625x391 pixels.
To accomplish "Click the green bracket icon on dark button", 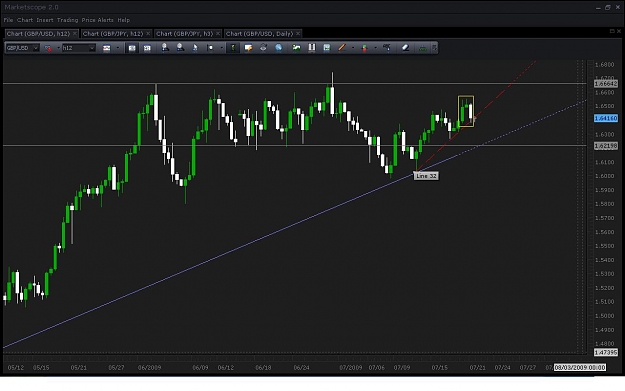I will [233, 48].
